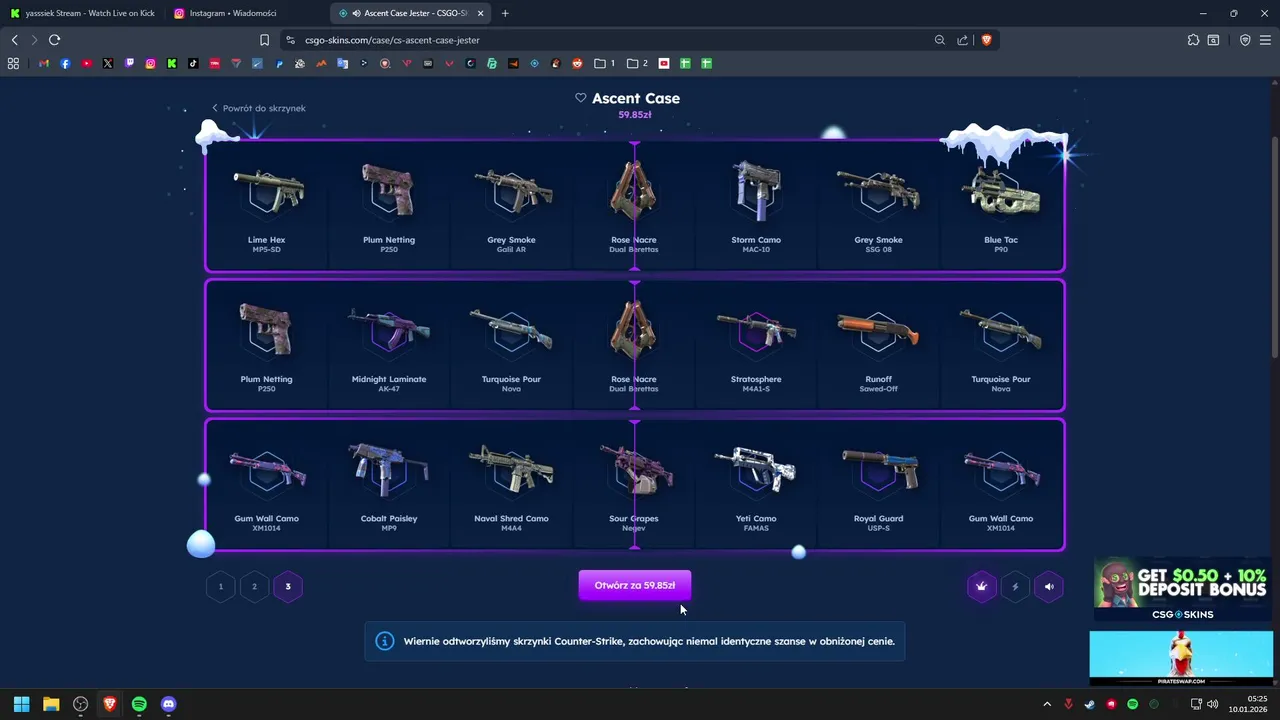Open the Windows Start menu
The width and height of the screenshot is (1280, 720).
click(x=21, y=704)
